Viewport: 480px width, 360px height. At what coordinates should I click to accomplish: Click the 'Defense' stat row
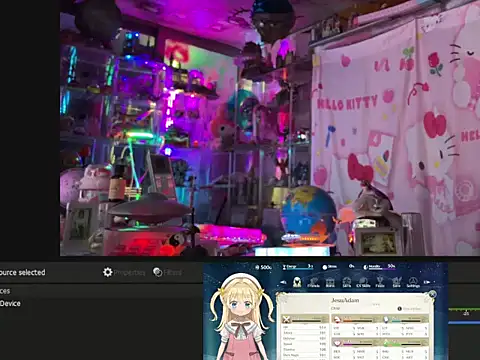(304, 338)
